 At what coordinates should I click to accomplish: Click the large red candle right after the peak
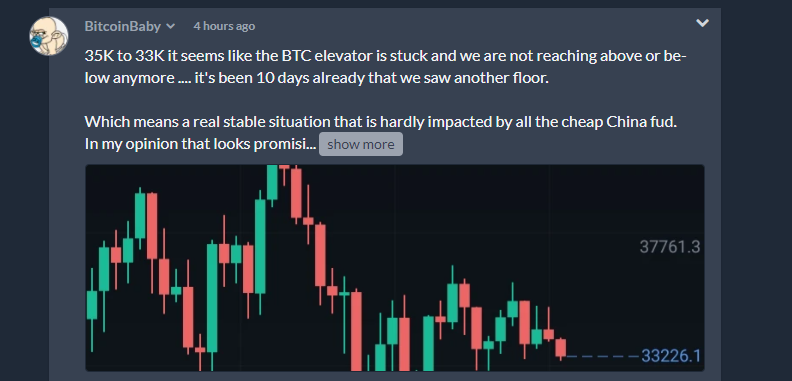pos(296,194)
